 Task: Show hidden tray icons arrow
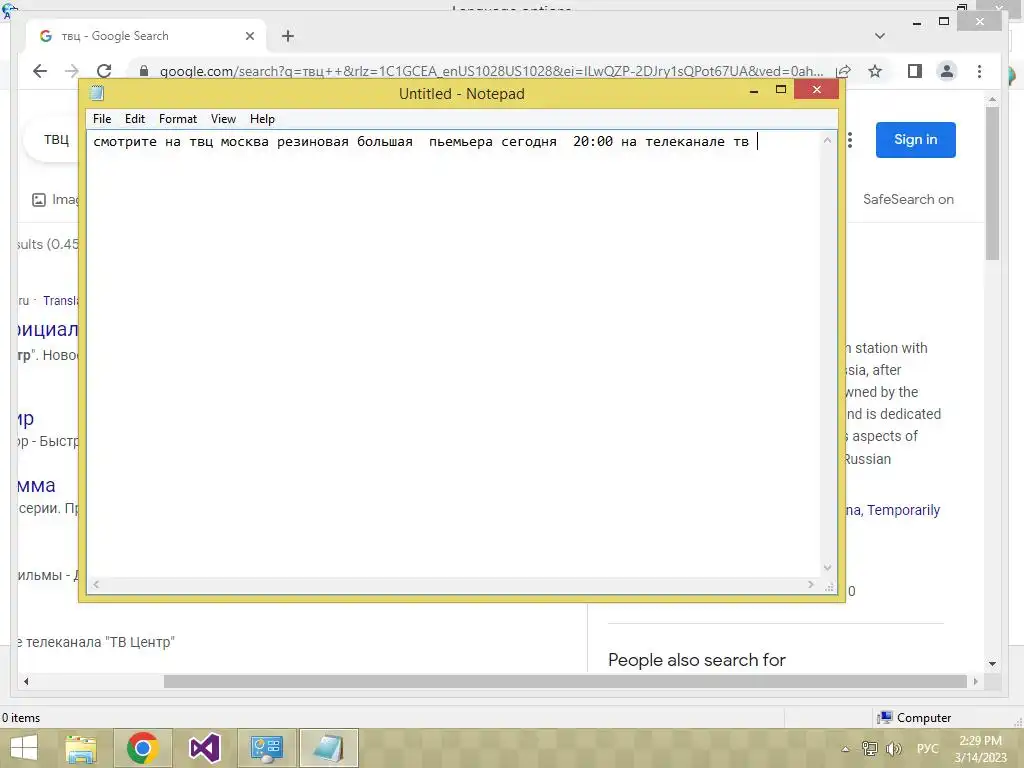coord(845,749)
